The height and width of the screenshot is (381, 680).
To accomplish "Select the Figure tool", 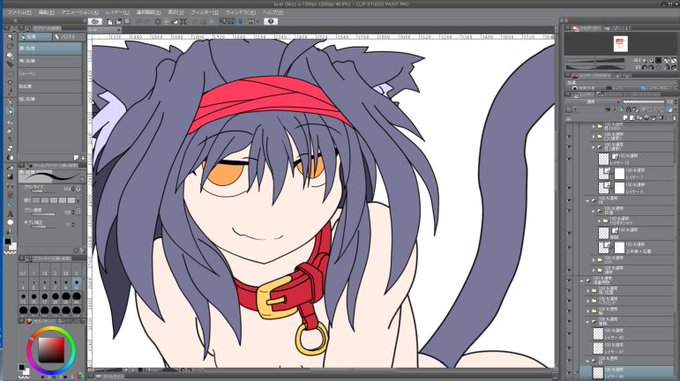I will [x=10, y=186].
